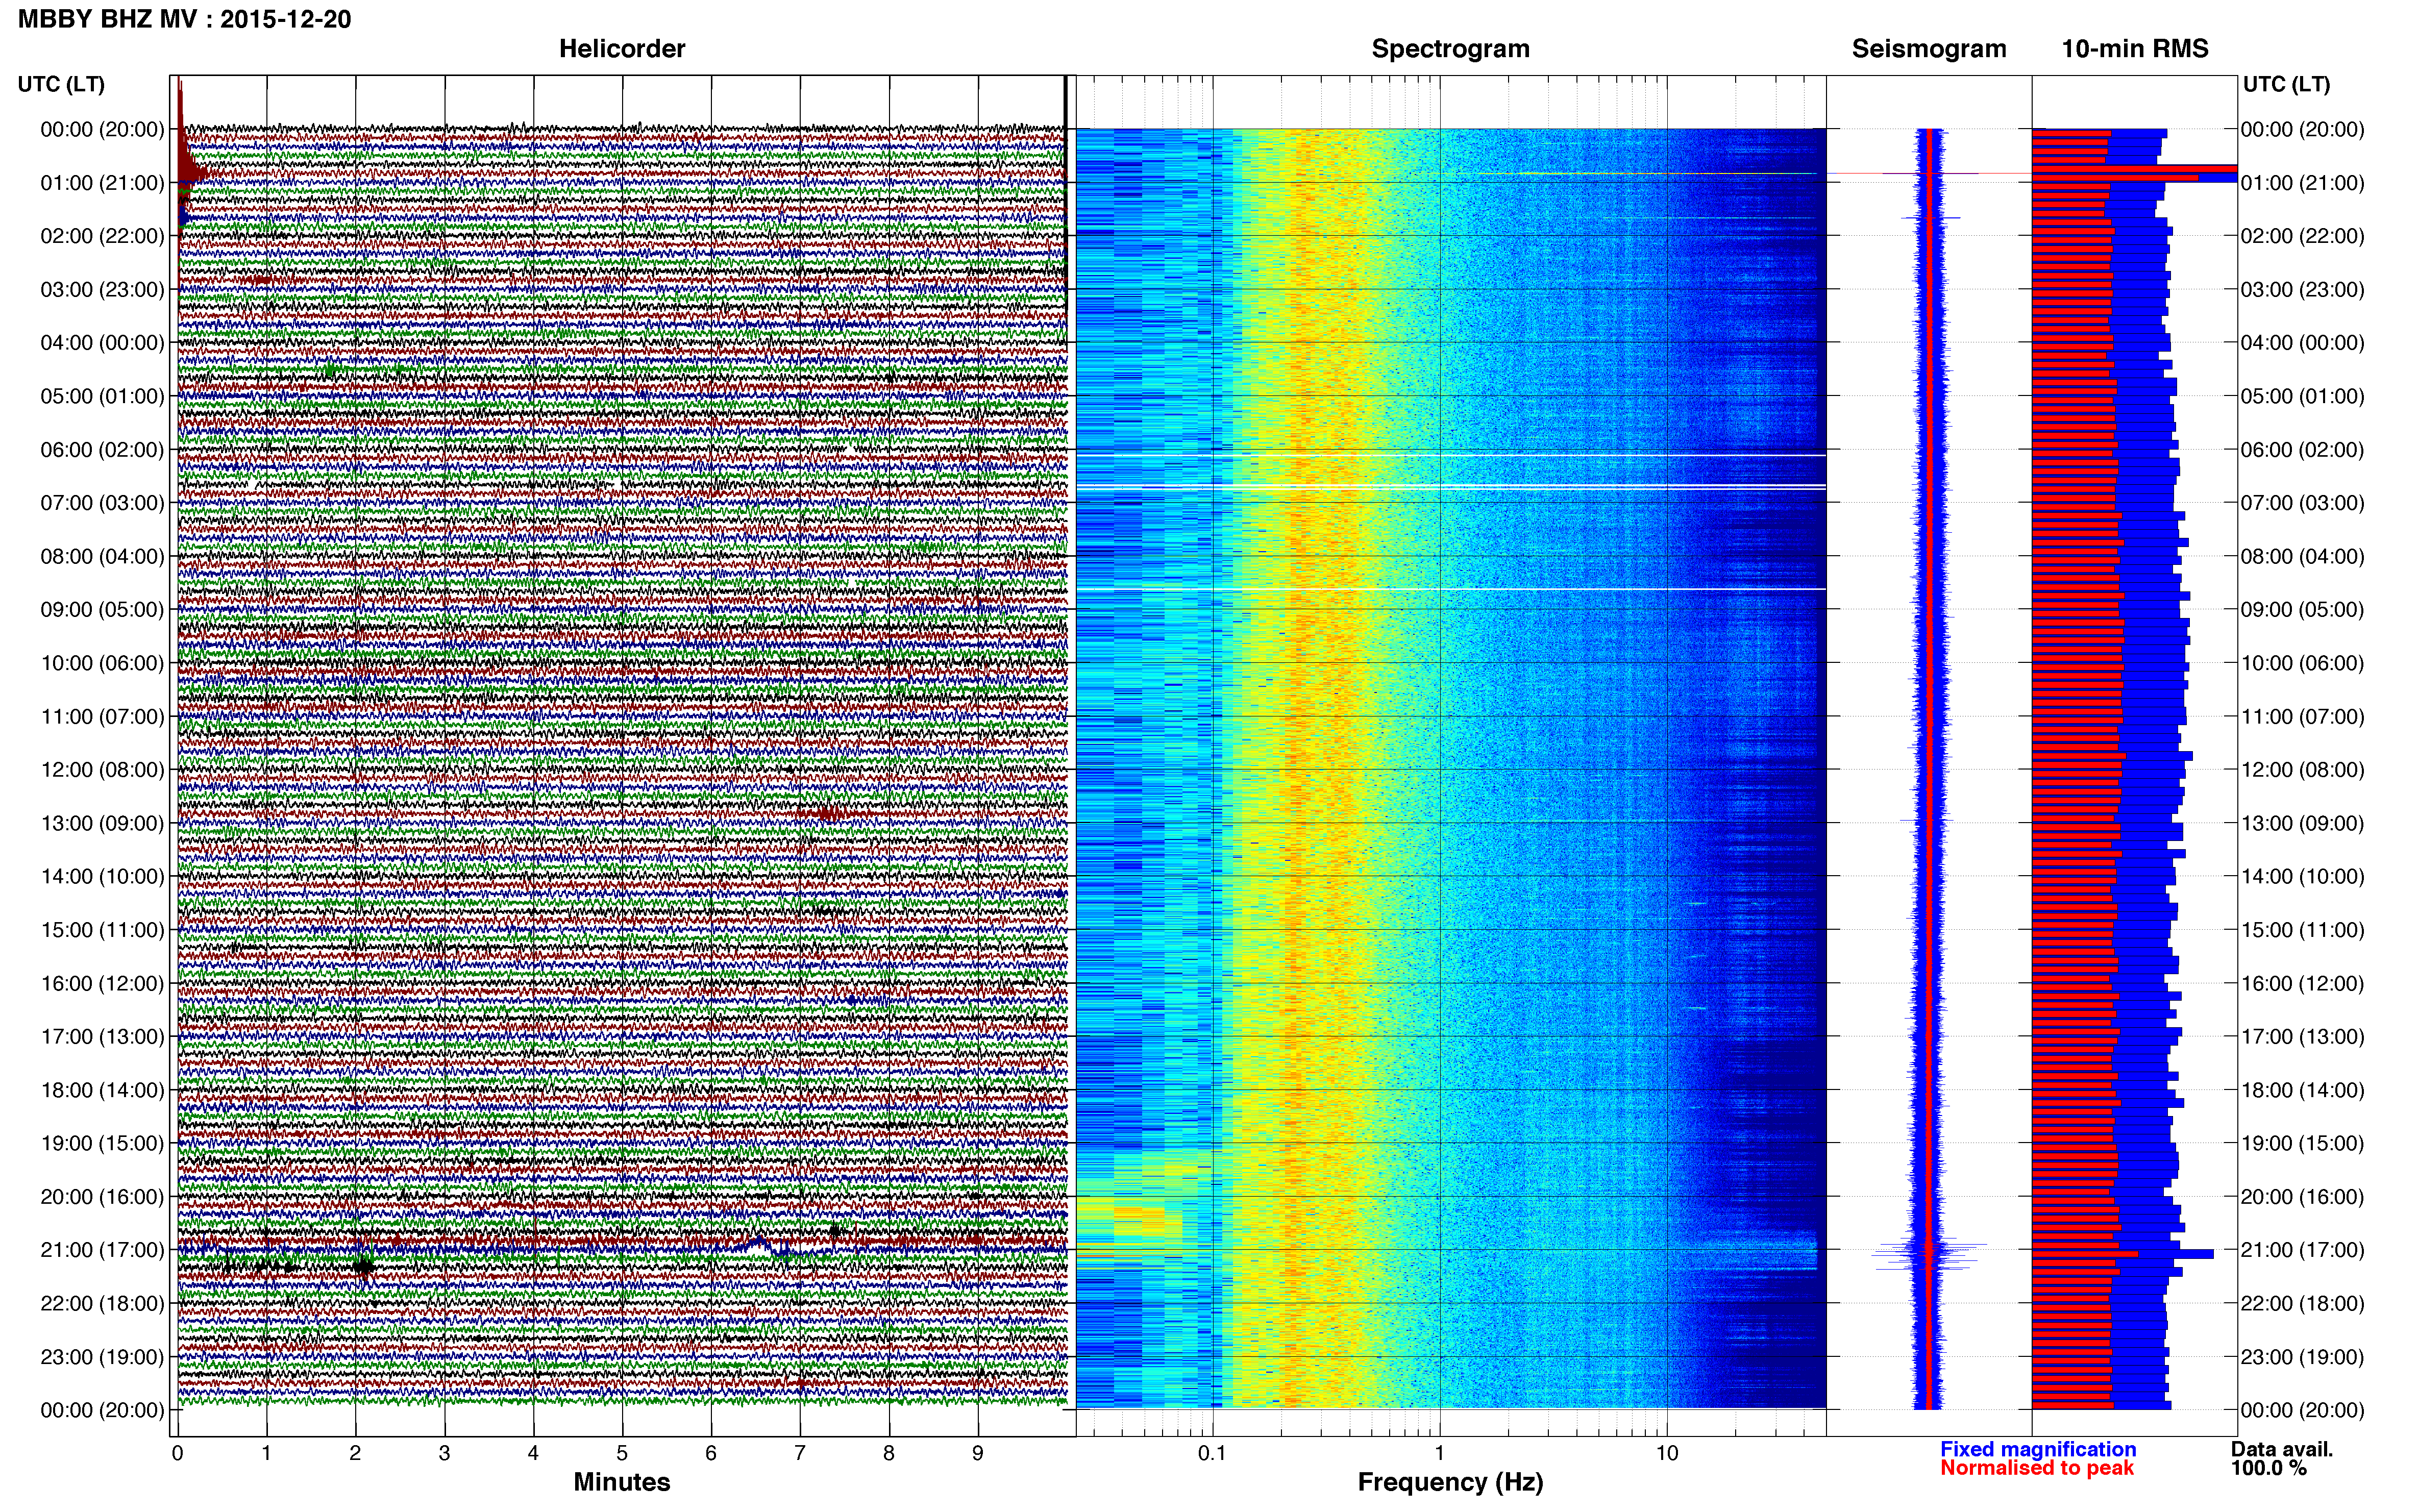Select the 0.1 frequency tick label
Image resolution: width=2419 pixels, height=1512 pixels.
click(1212, 1453)
